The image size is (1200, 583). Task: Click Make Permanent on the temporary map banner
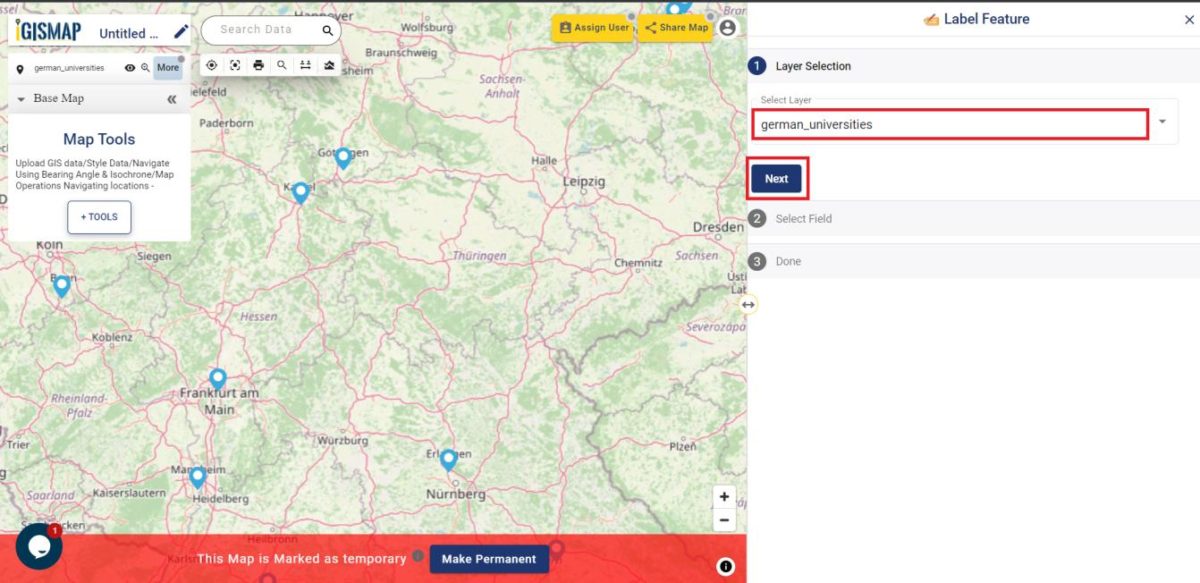pos(489,559)
